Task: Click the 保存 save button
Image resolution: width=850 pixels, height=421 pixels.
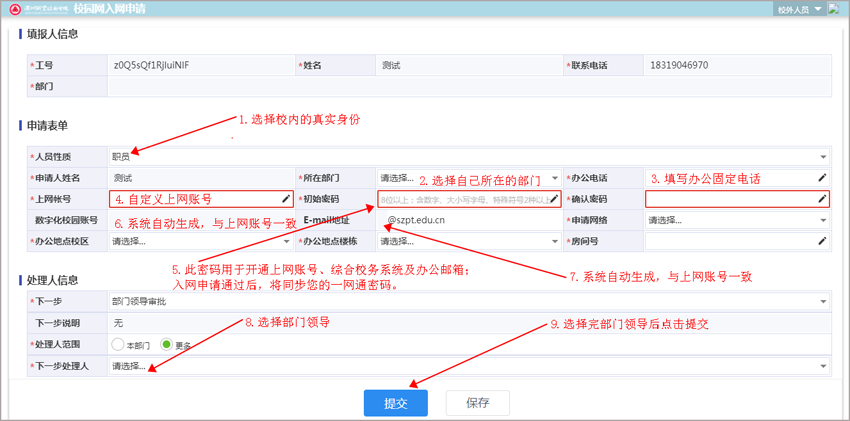Action: tap(477, 403)
